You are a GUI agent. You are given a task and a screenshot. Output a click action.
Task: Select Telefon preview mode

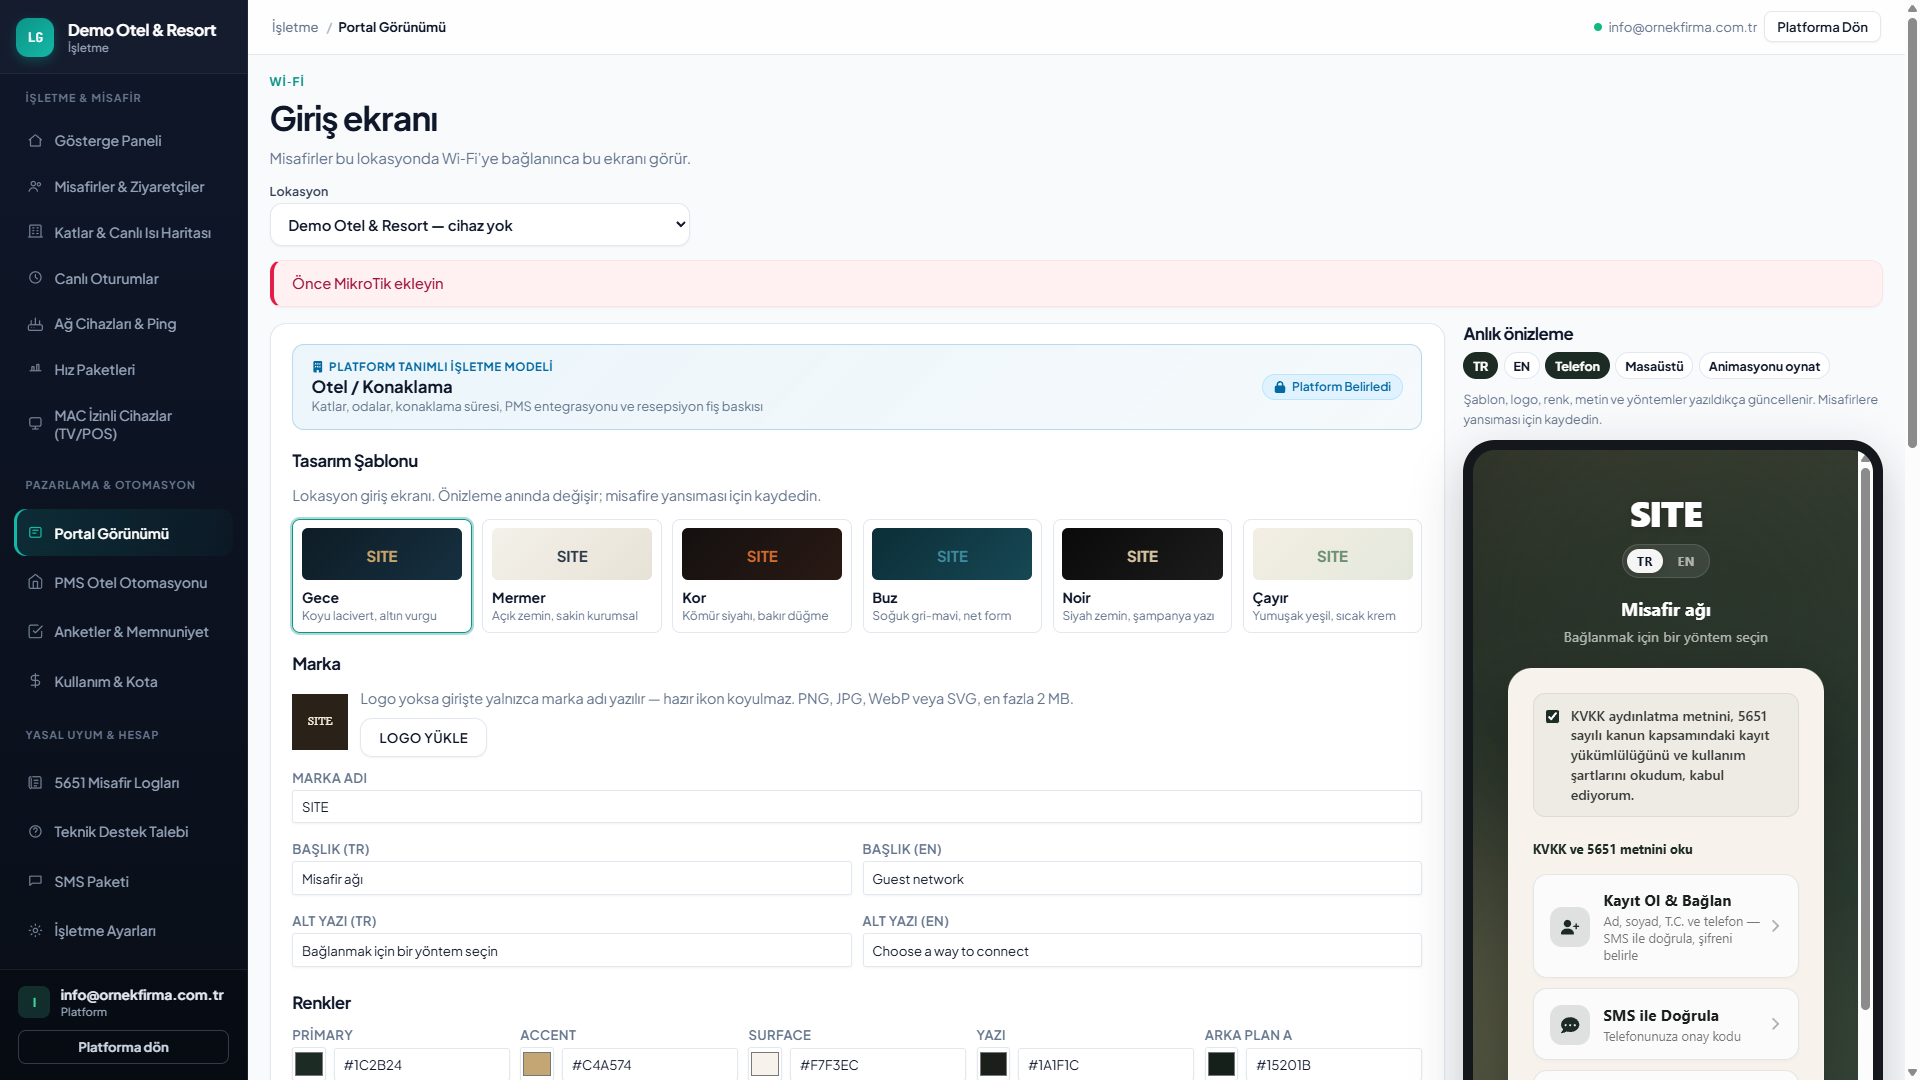tap(1577, 366)
